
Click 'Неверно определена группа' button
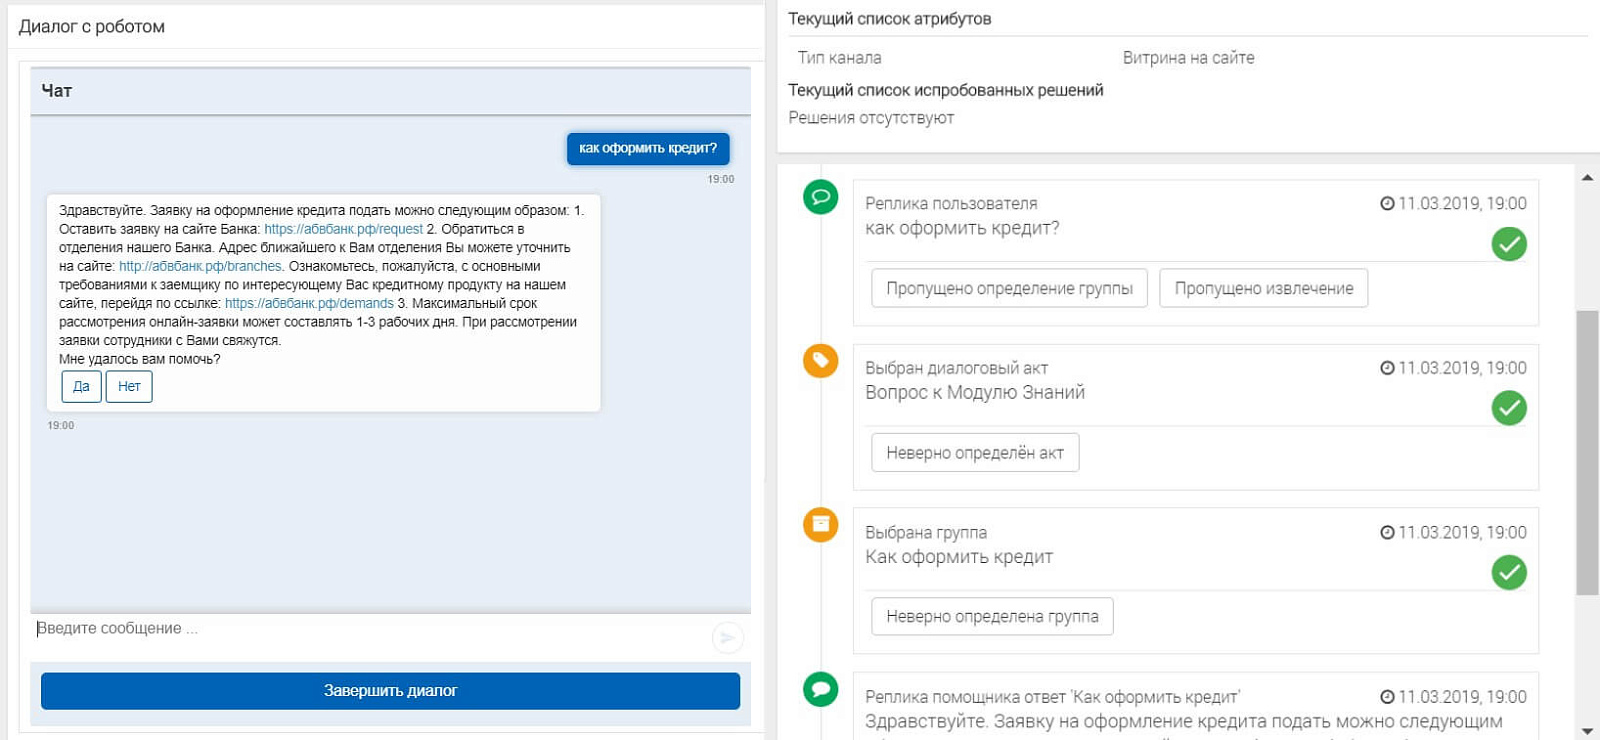tap(992, 616)
